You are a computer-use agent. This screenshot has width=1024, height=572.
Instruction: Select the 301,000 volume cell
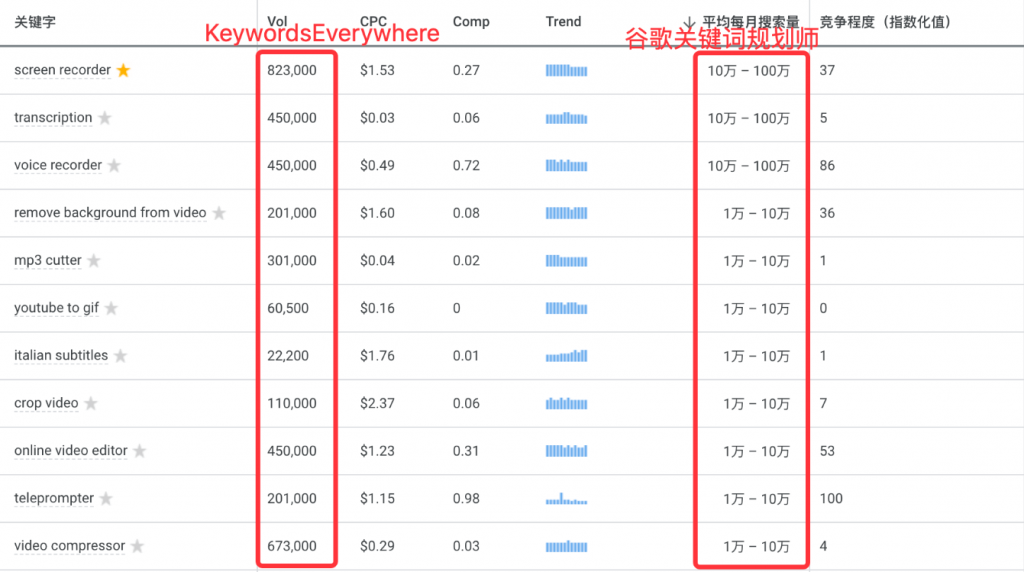291,261
